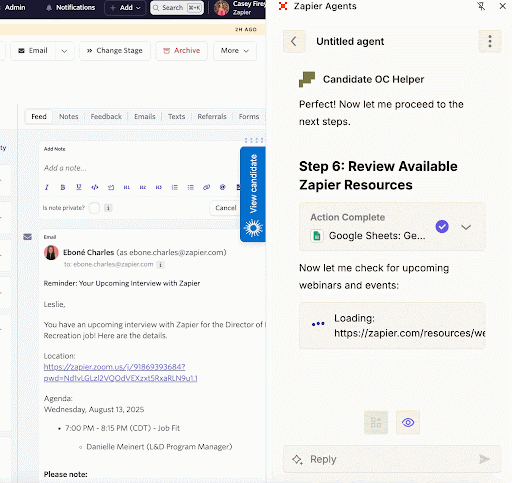Open the three-dot agent options menu
The image size is (512, 483).
490,41
